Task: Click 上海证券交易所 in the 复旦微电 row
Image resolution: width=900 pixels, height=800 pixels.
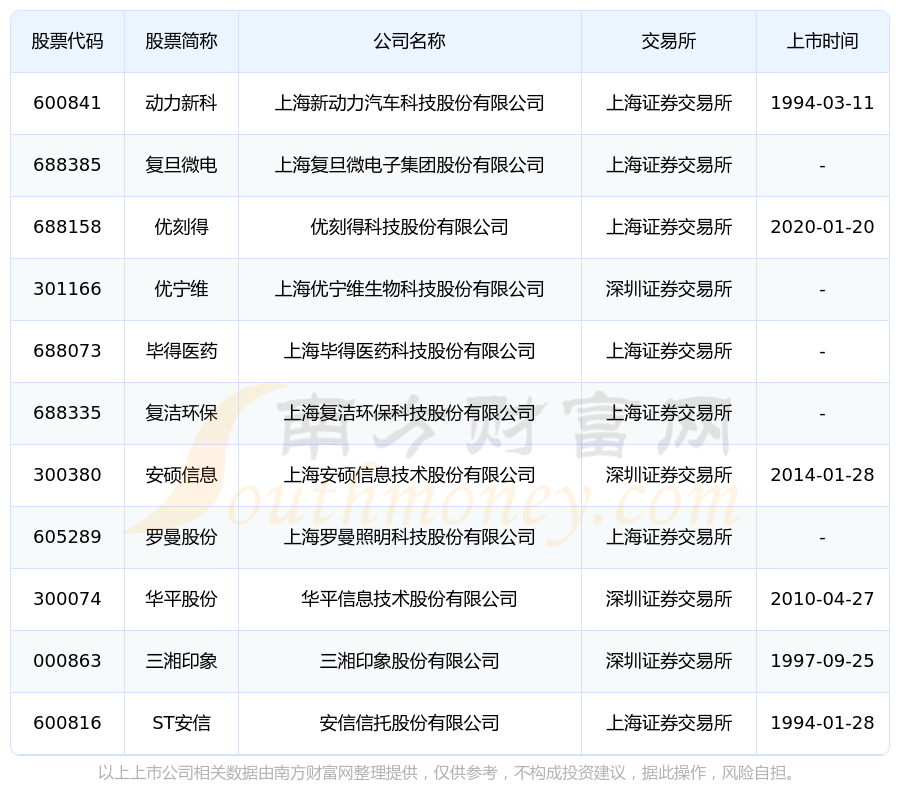Action: click(669, 165)
